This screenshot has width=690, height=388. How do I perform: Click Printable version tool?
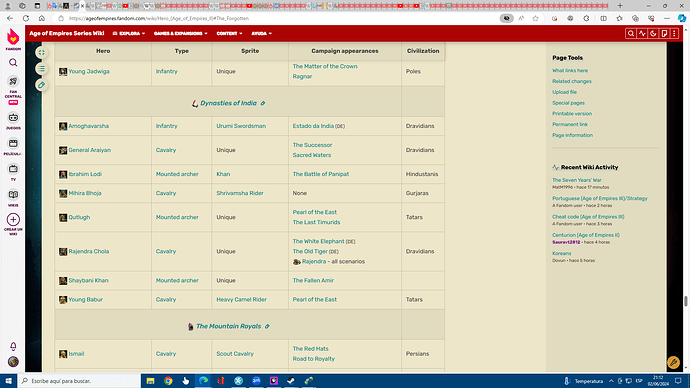tap(572, 113)
